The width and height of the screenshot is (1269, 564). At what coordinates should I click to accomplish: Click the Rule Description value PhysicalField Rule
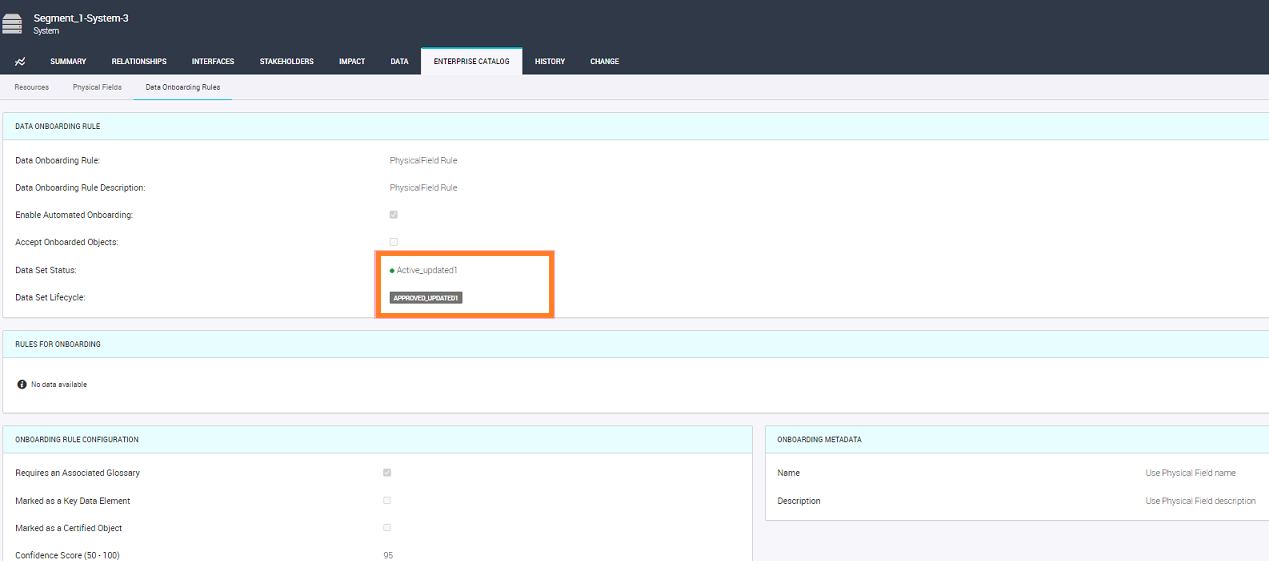[x=423, y=188]
